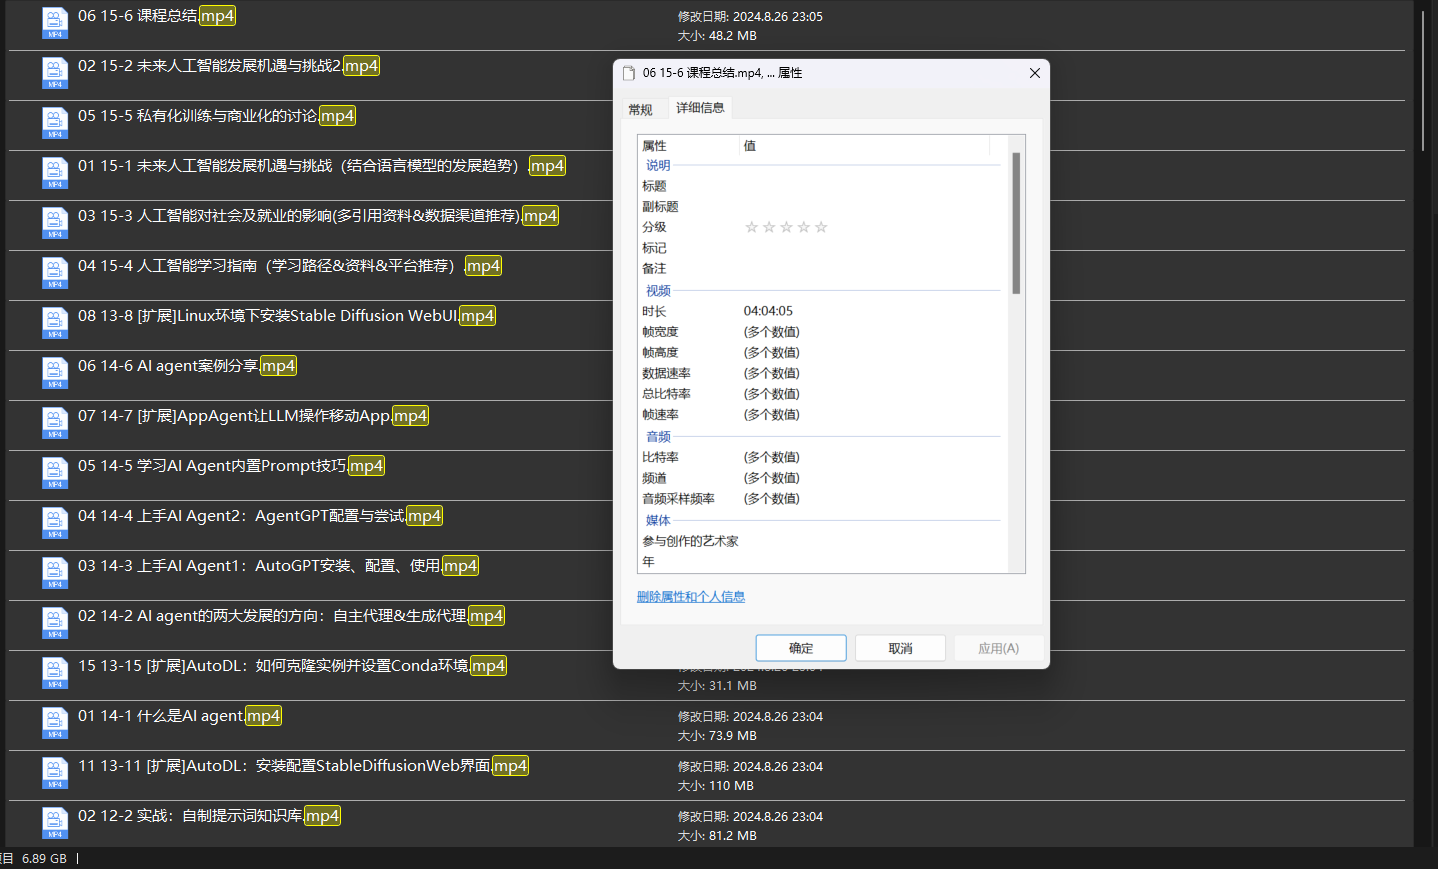Select file name 01 14-1 什么是AI agent.mp4
The width and height of the screenshot is (1438, 869).
(x=180, y=716)
